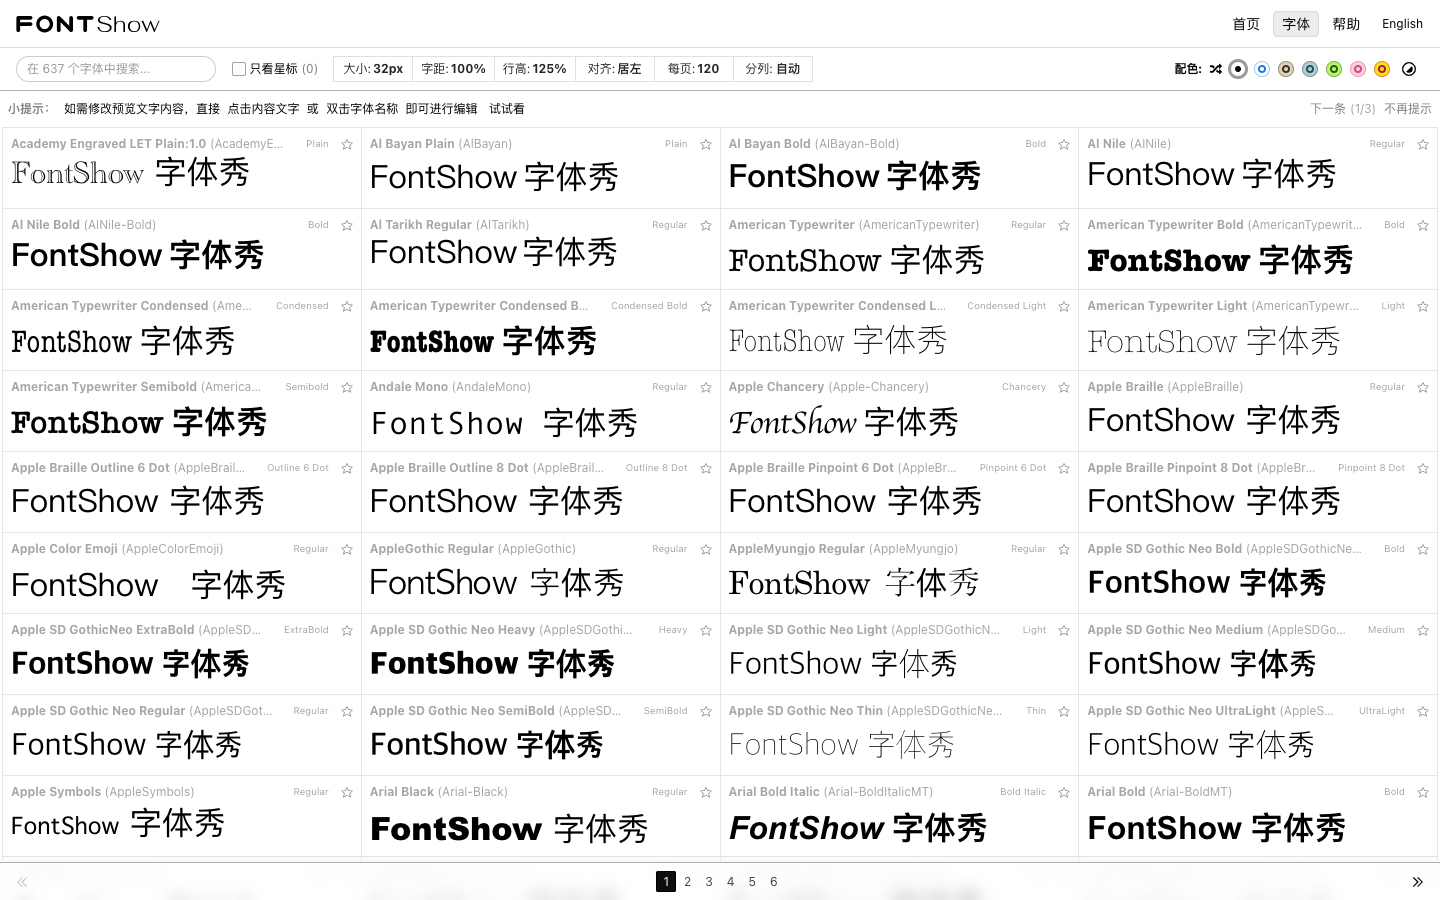Star the American Typewriter Regular font
The width and height of the screenshot is (1440, 900).
click(1064, 225)
